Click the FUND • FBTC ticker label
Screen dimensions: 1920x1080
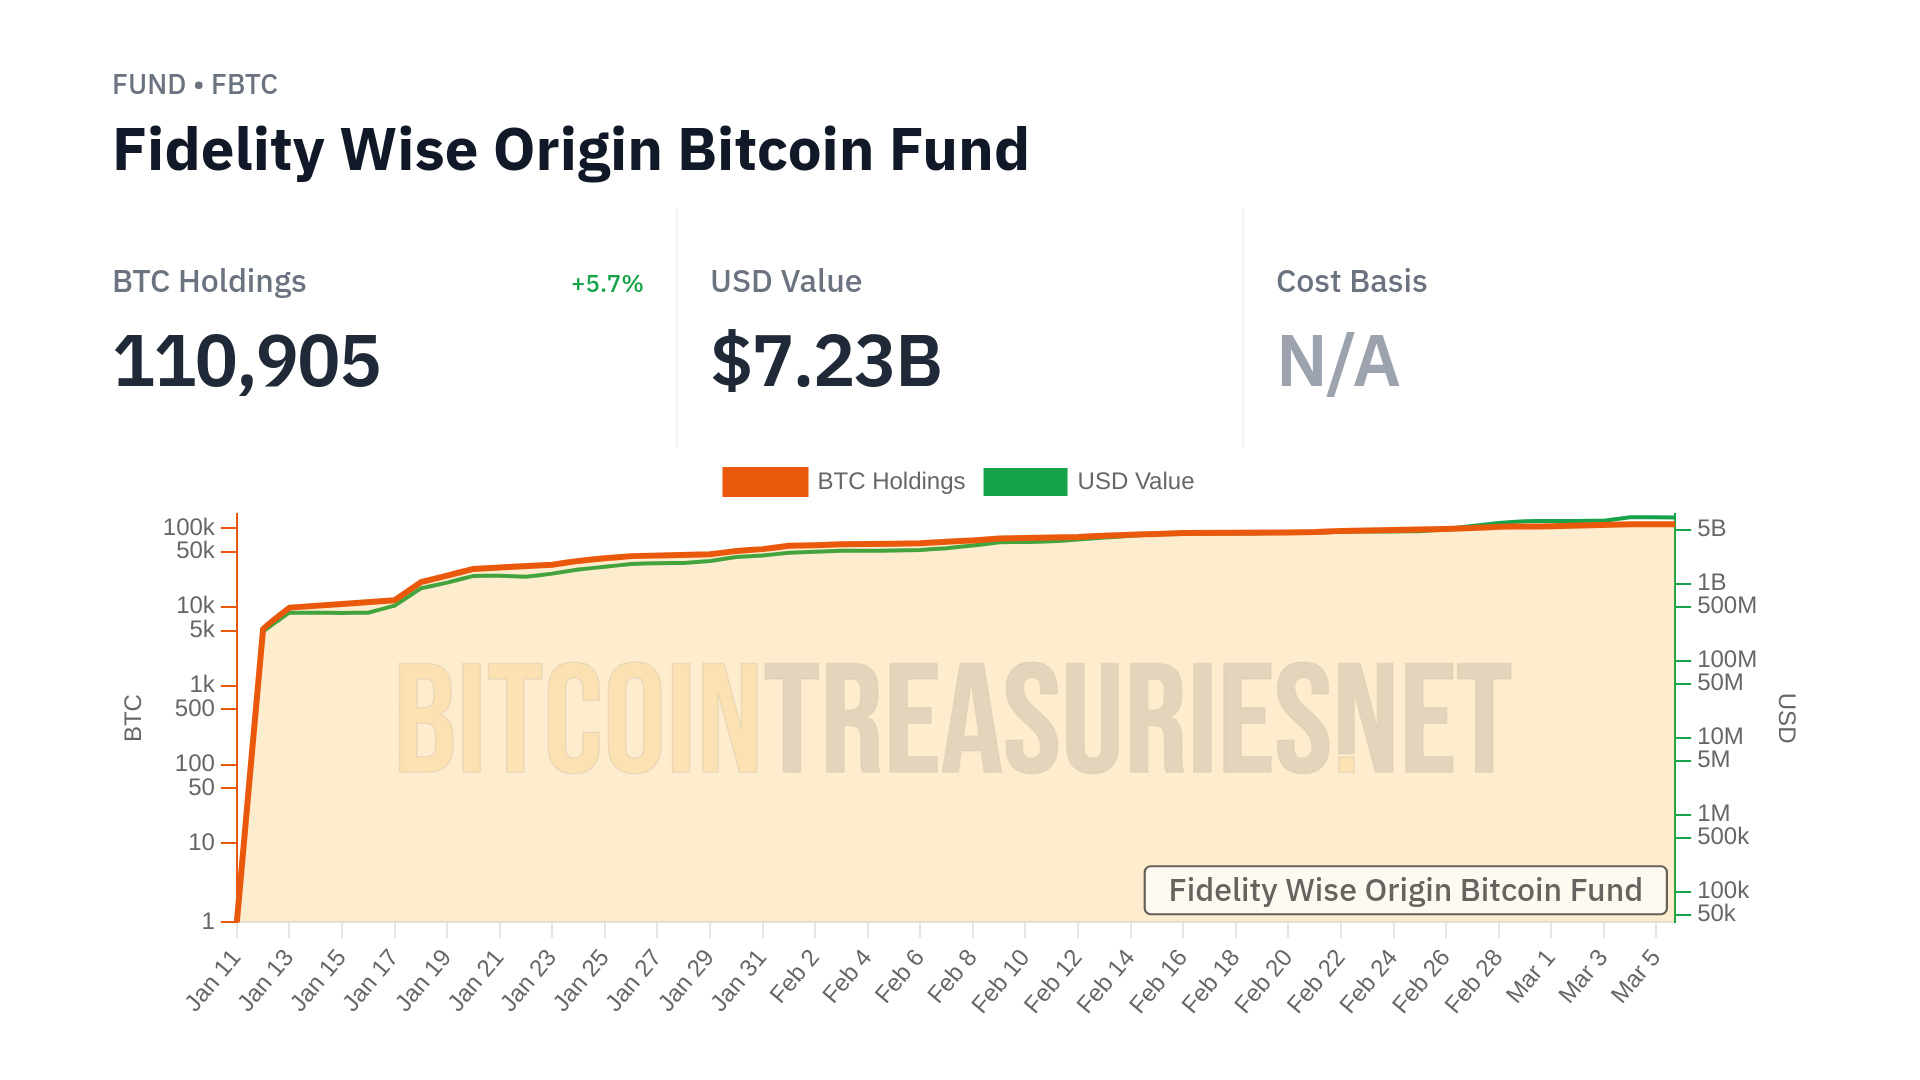click(x=195, y=85)
